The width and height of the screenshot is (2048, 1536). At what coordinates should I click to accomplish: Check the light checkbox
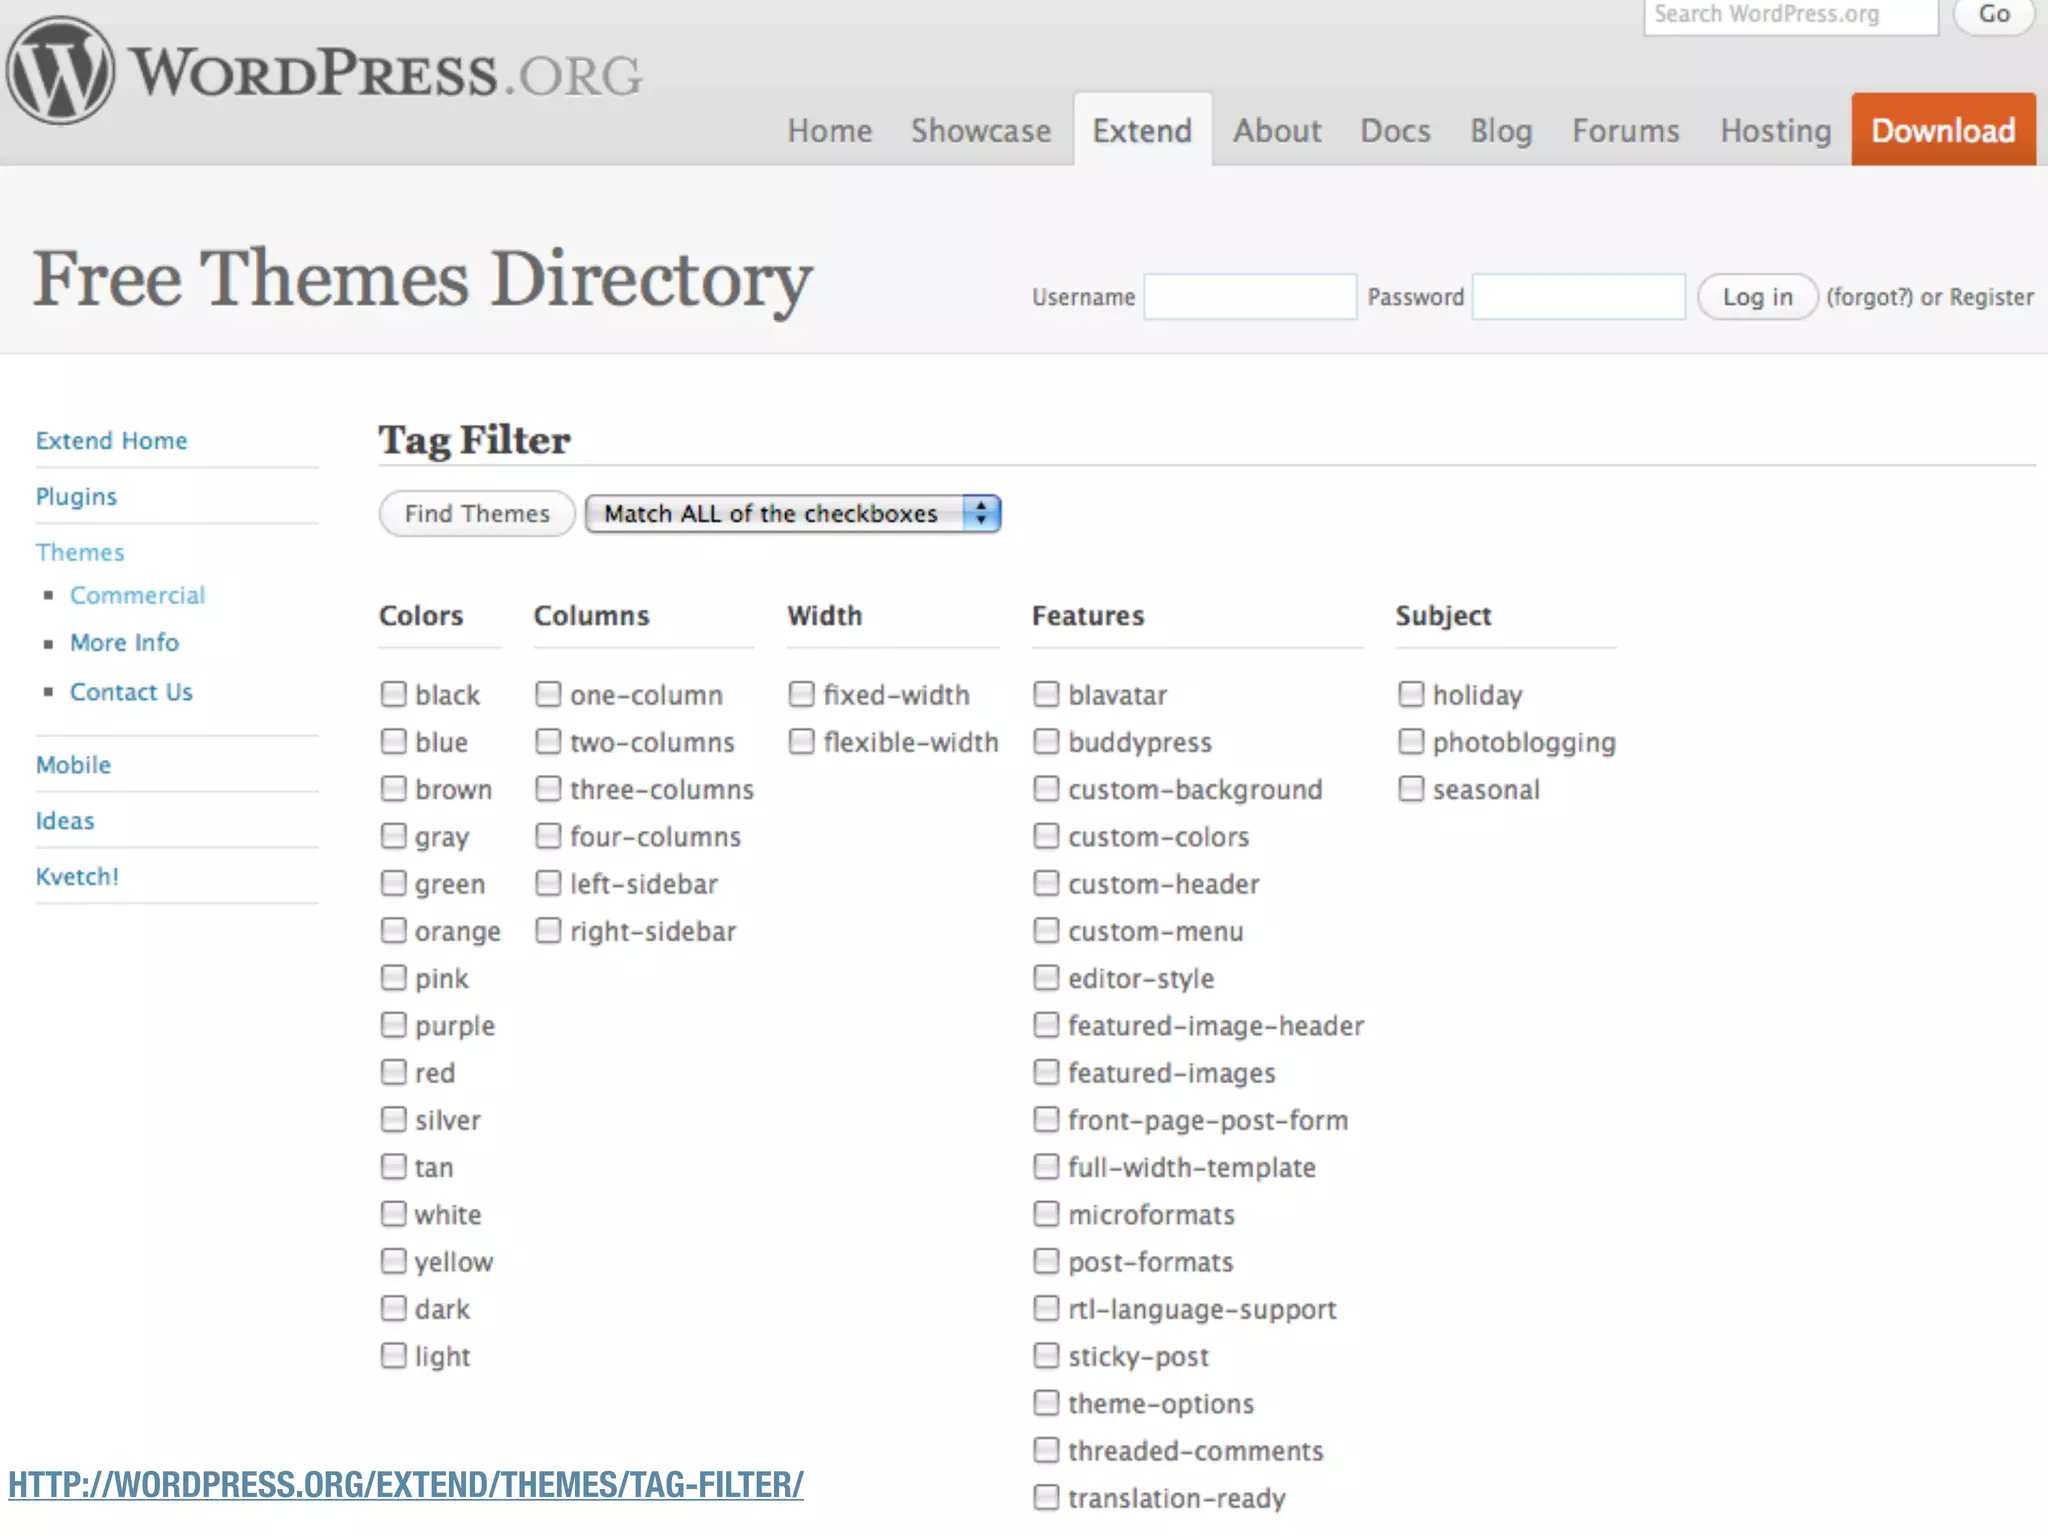[394, 1355]
